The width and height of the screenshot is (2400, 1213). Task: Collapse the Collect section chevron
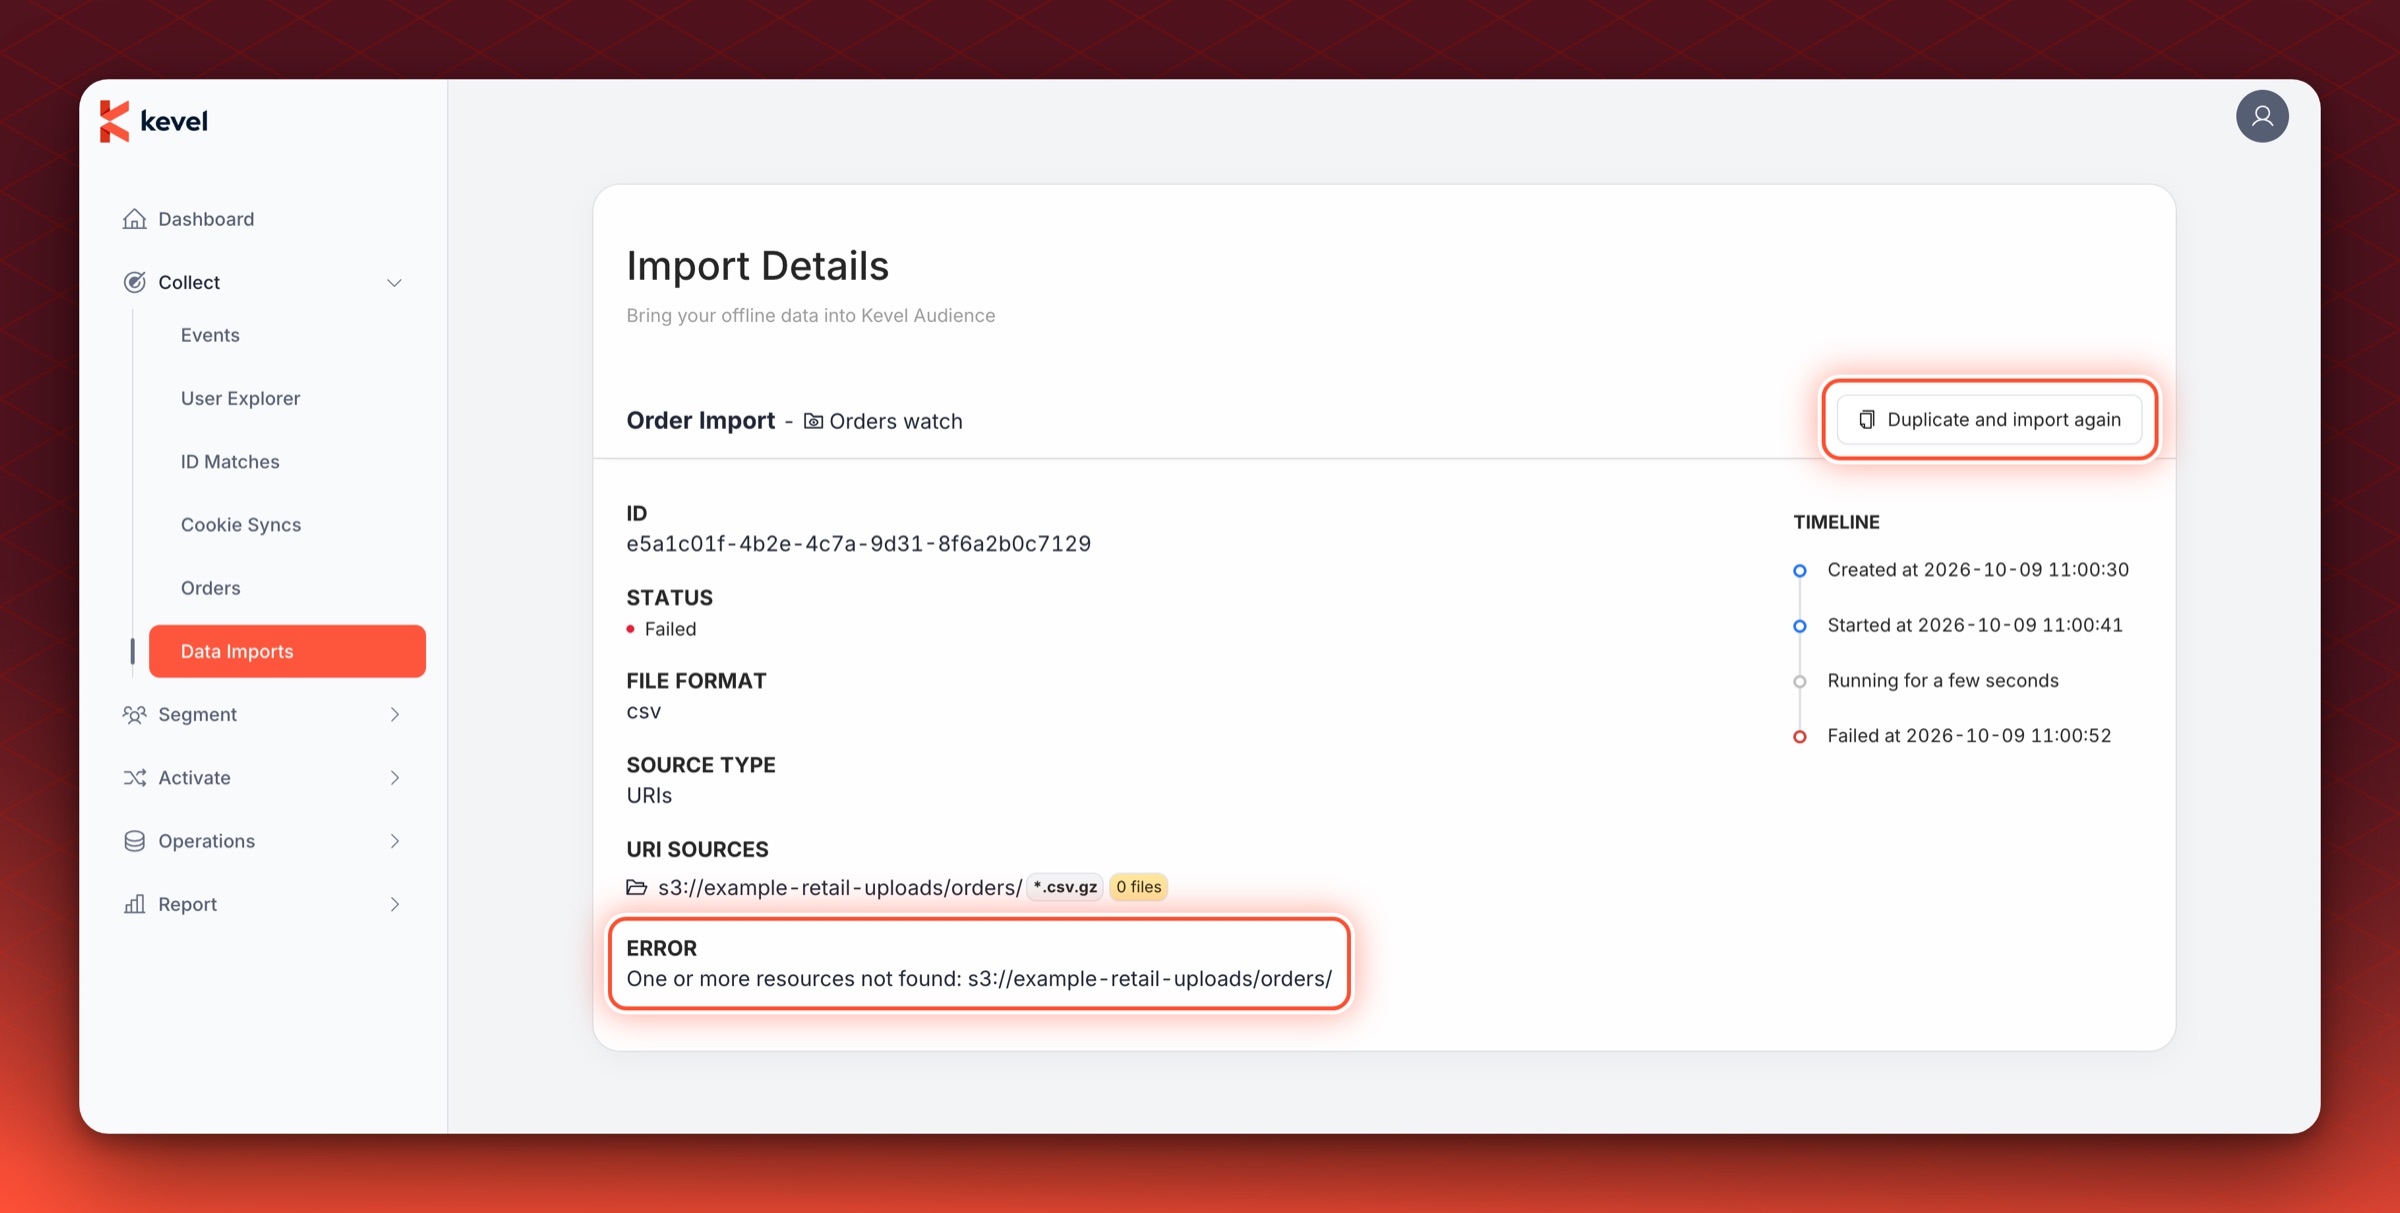[x=394, y=282]
